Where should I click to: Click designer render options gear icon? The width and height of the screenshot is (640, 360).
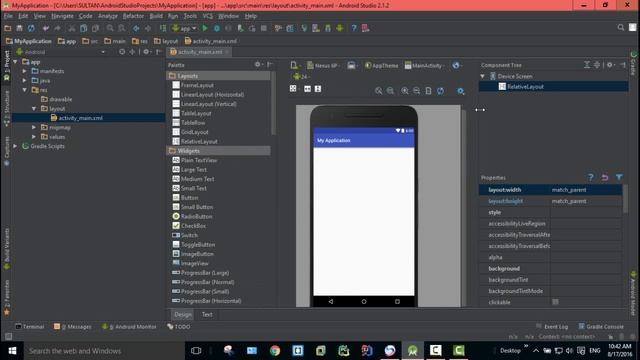[x=460, y=91]
